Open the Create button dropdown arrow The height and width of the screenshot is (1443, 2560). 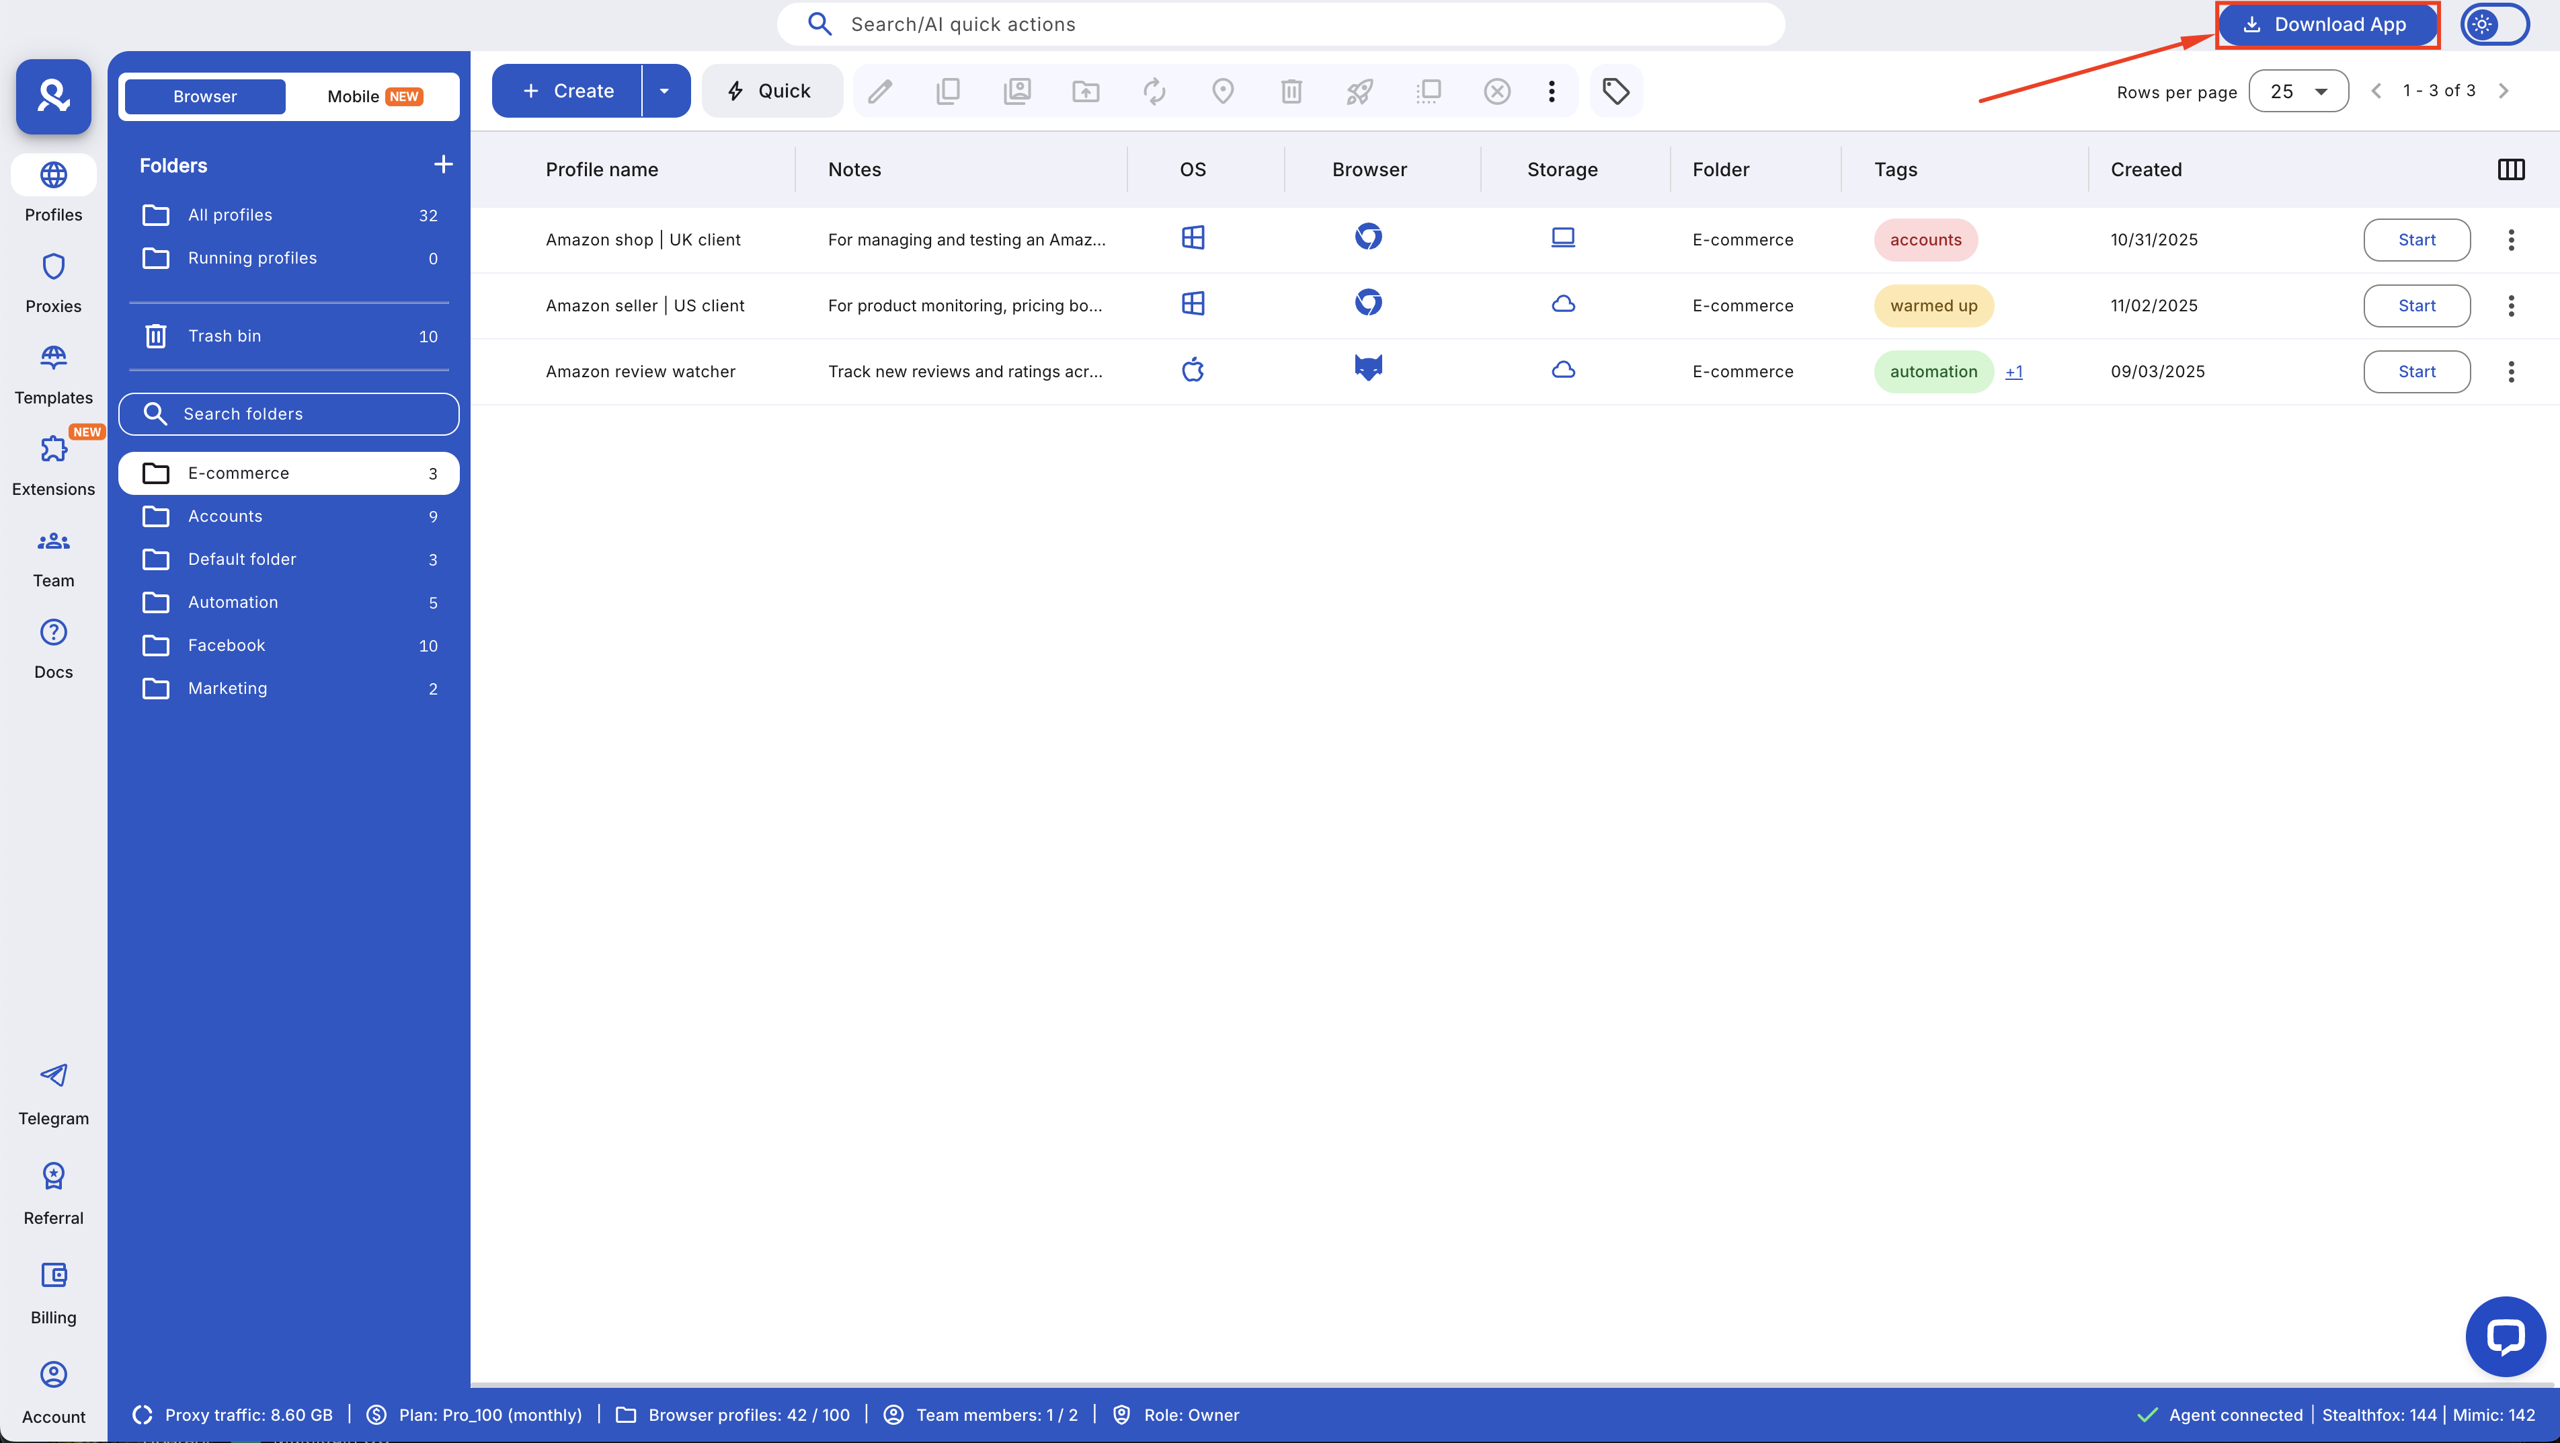click(x=663, y=90)
